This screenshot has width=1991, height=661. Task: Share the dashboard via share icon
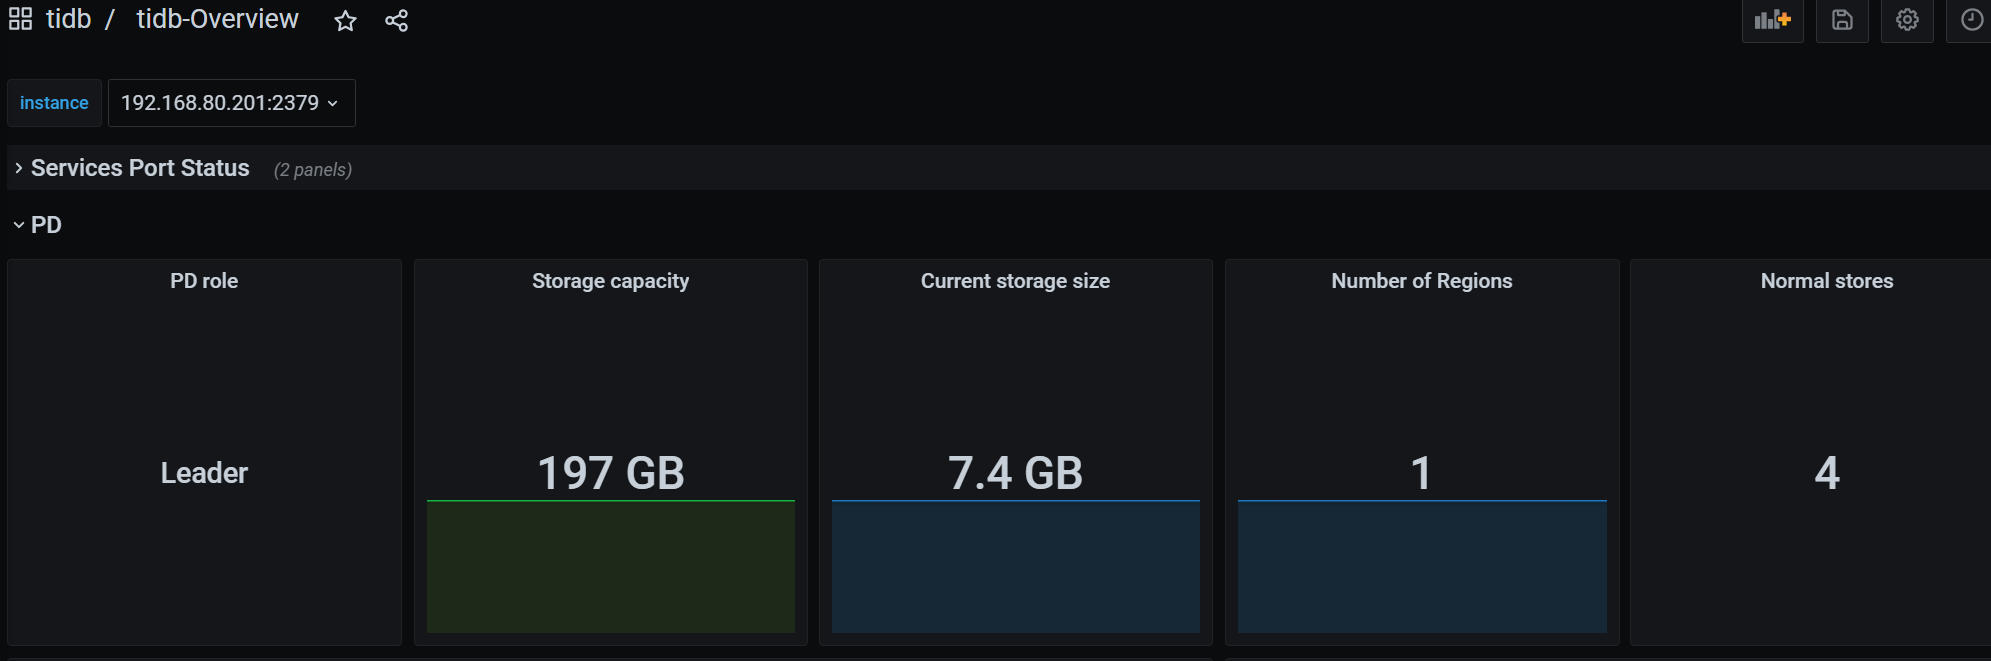(x=396, y=21)
